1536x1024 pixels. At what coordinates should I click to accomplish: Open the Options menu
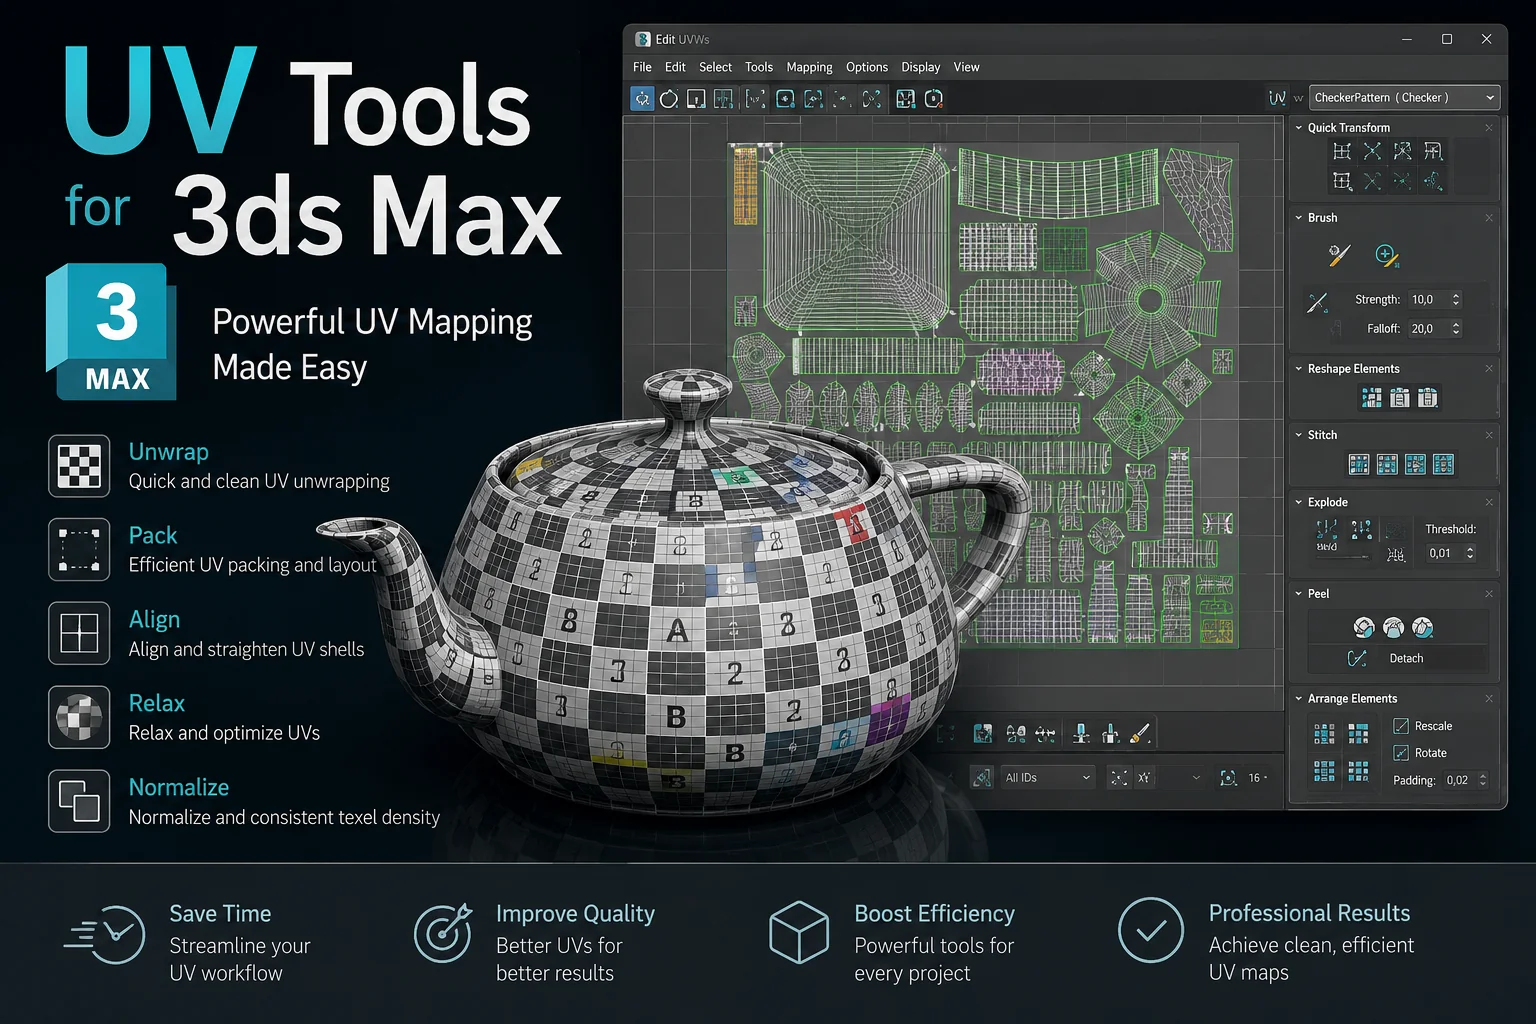pyautogui.click(x=867, y=67)
